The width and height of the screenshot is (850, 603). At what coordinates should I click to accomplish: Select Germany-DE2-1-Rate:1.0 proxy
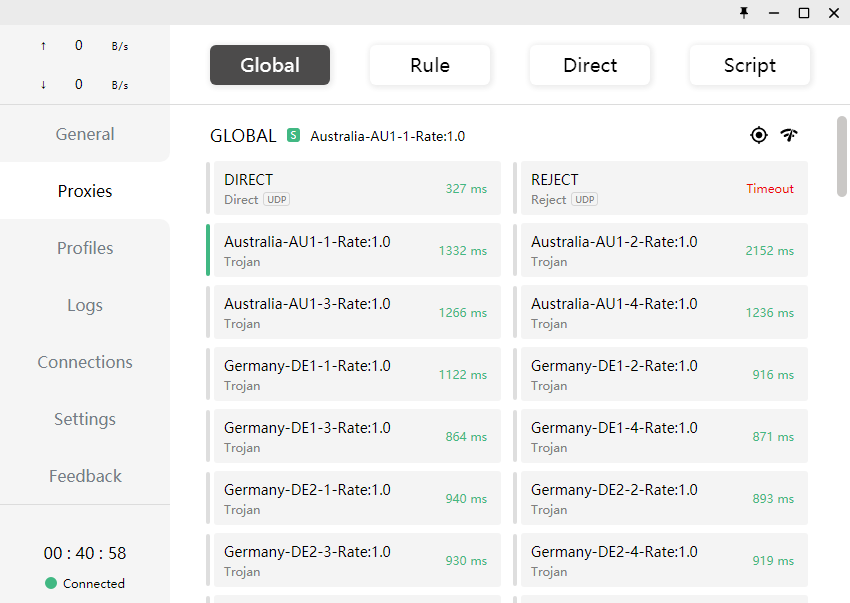[357, 498]
